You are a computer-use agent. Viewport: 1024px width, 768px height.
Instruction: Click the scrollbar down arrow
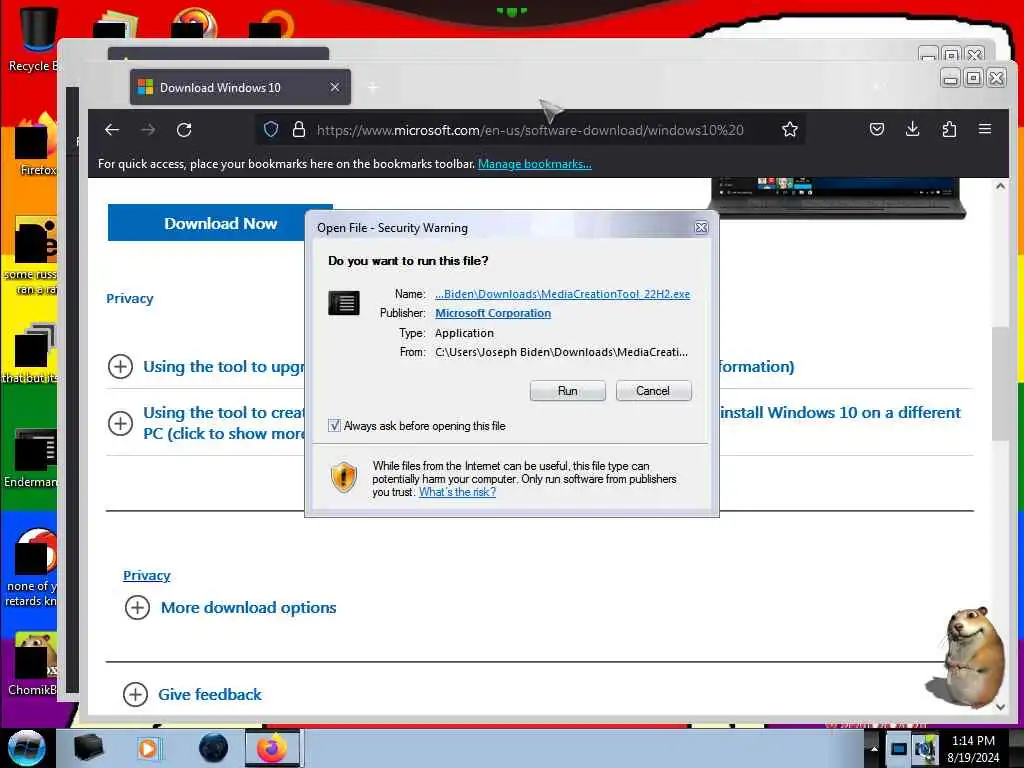[1000, 707]
